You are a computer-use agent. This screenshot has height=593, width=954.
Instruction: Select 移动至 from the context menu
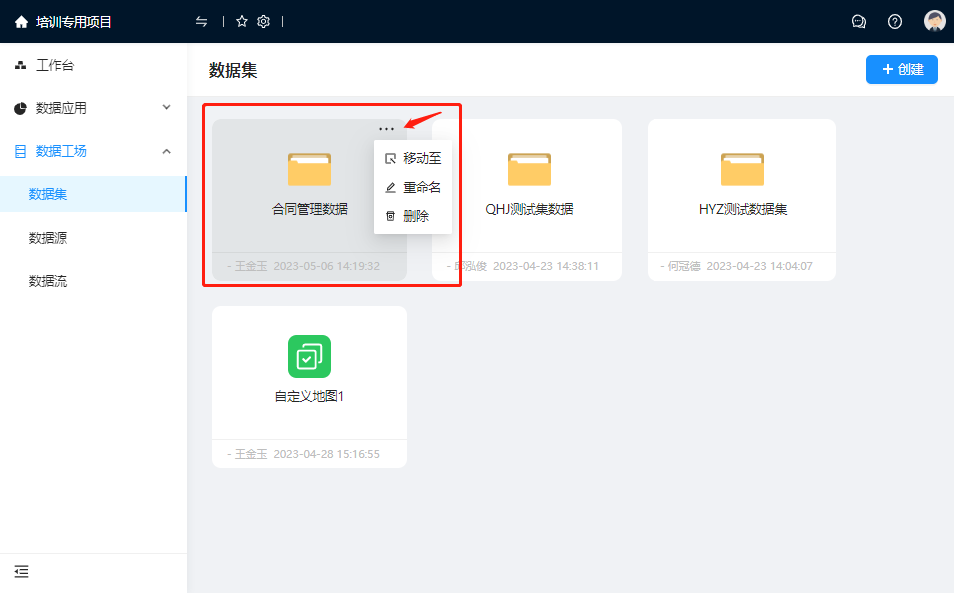point(413,158)
